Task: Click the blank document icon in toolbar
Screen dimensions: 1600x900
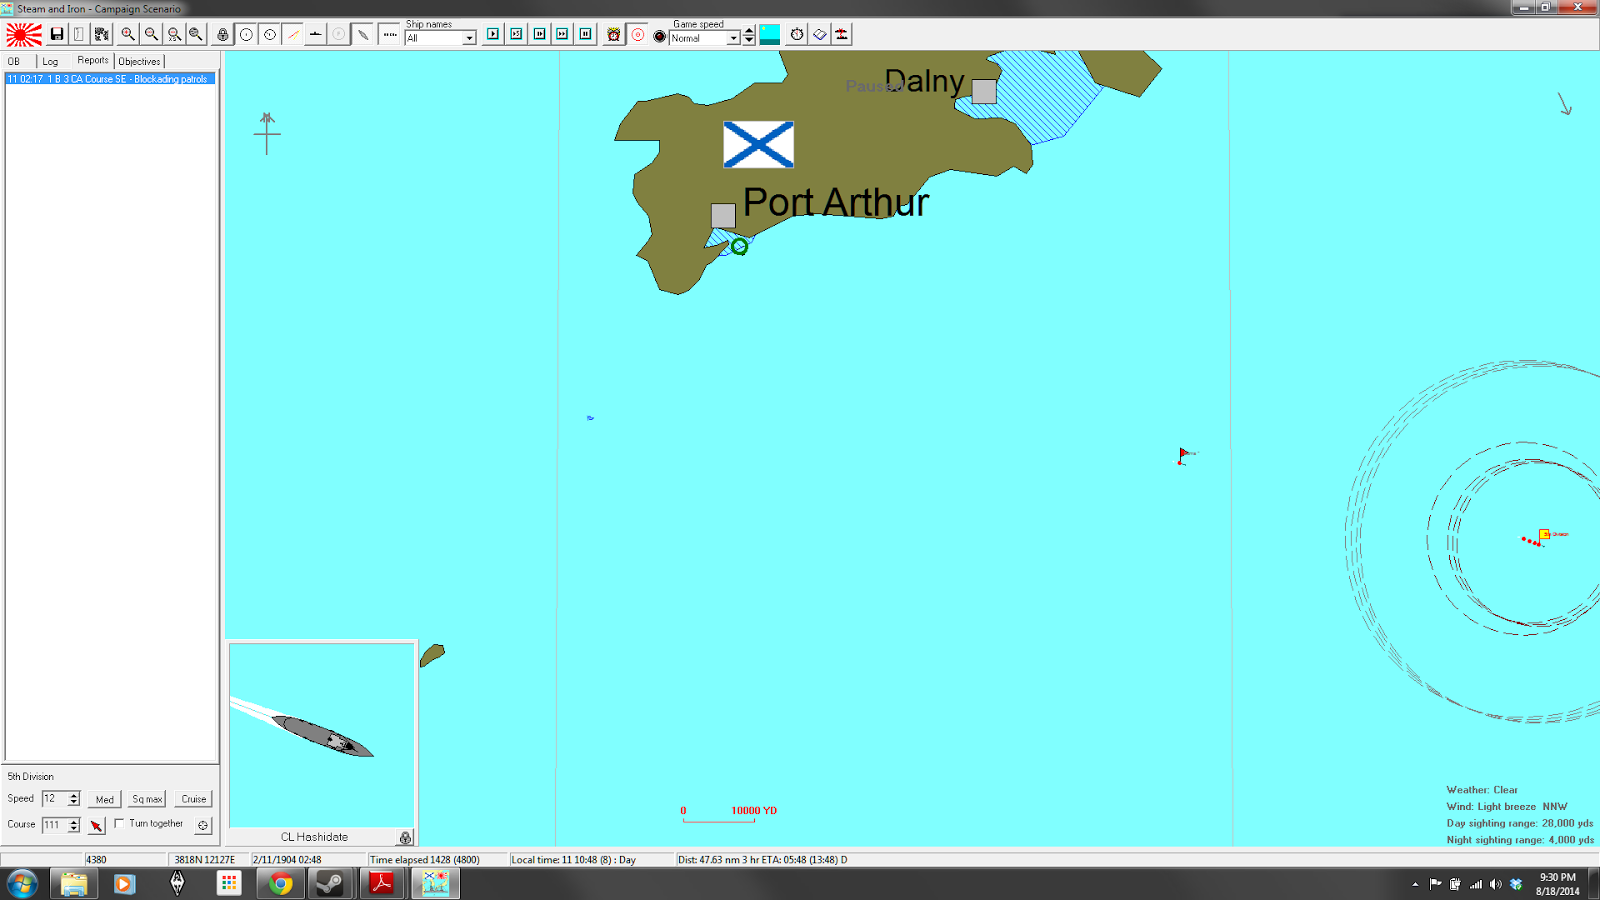Action: click(79, 35)
